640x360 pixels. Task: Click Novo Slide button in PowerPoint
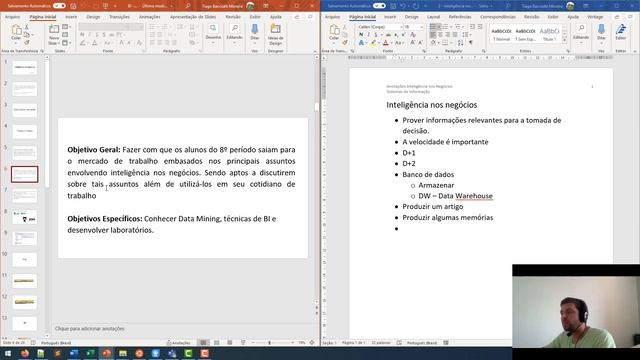click(54, 35)
